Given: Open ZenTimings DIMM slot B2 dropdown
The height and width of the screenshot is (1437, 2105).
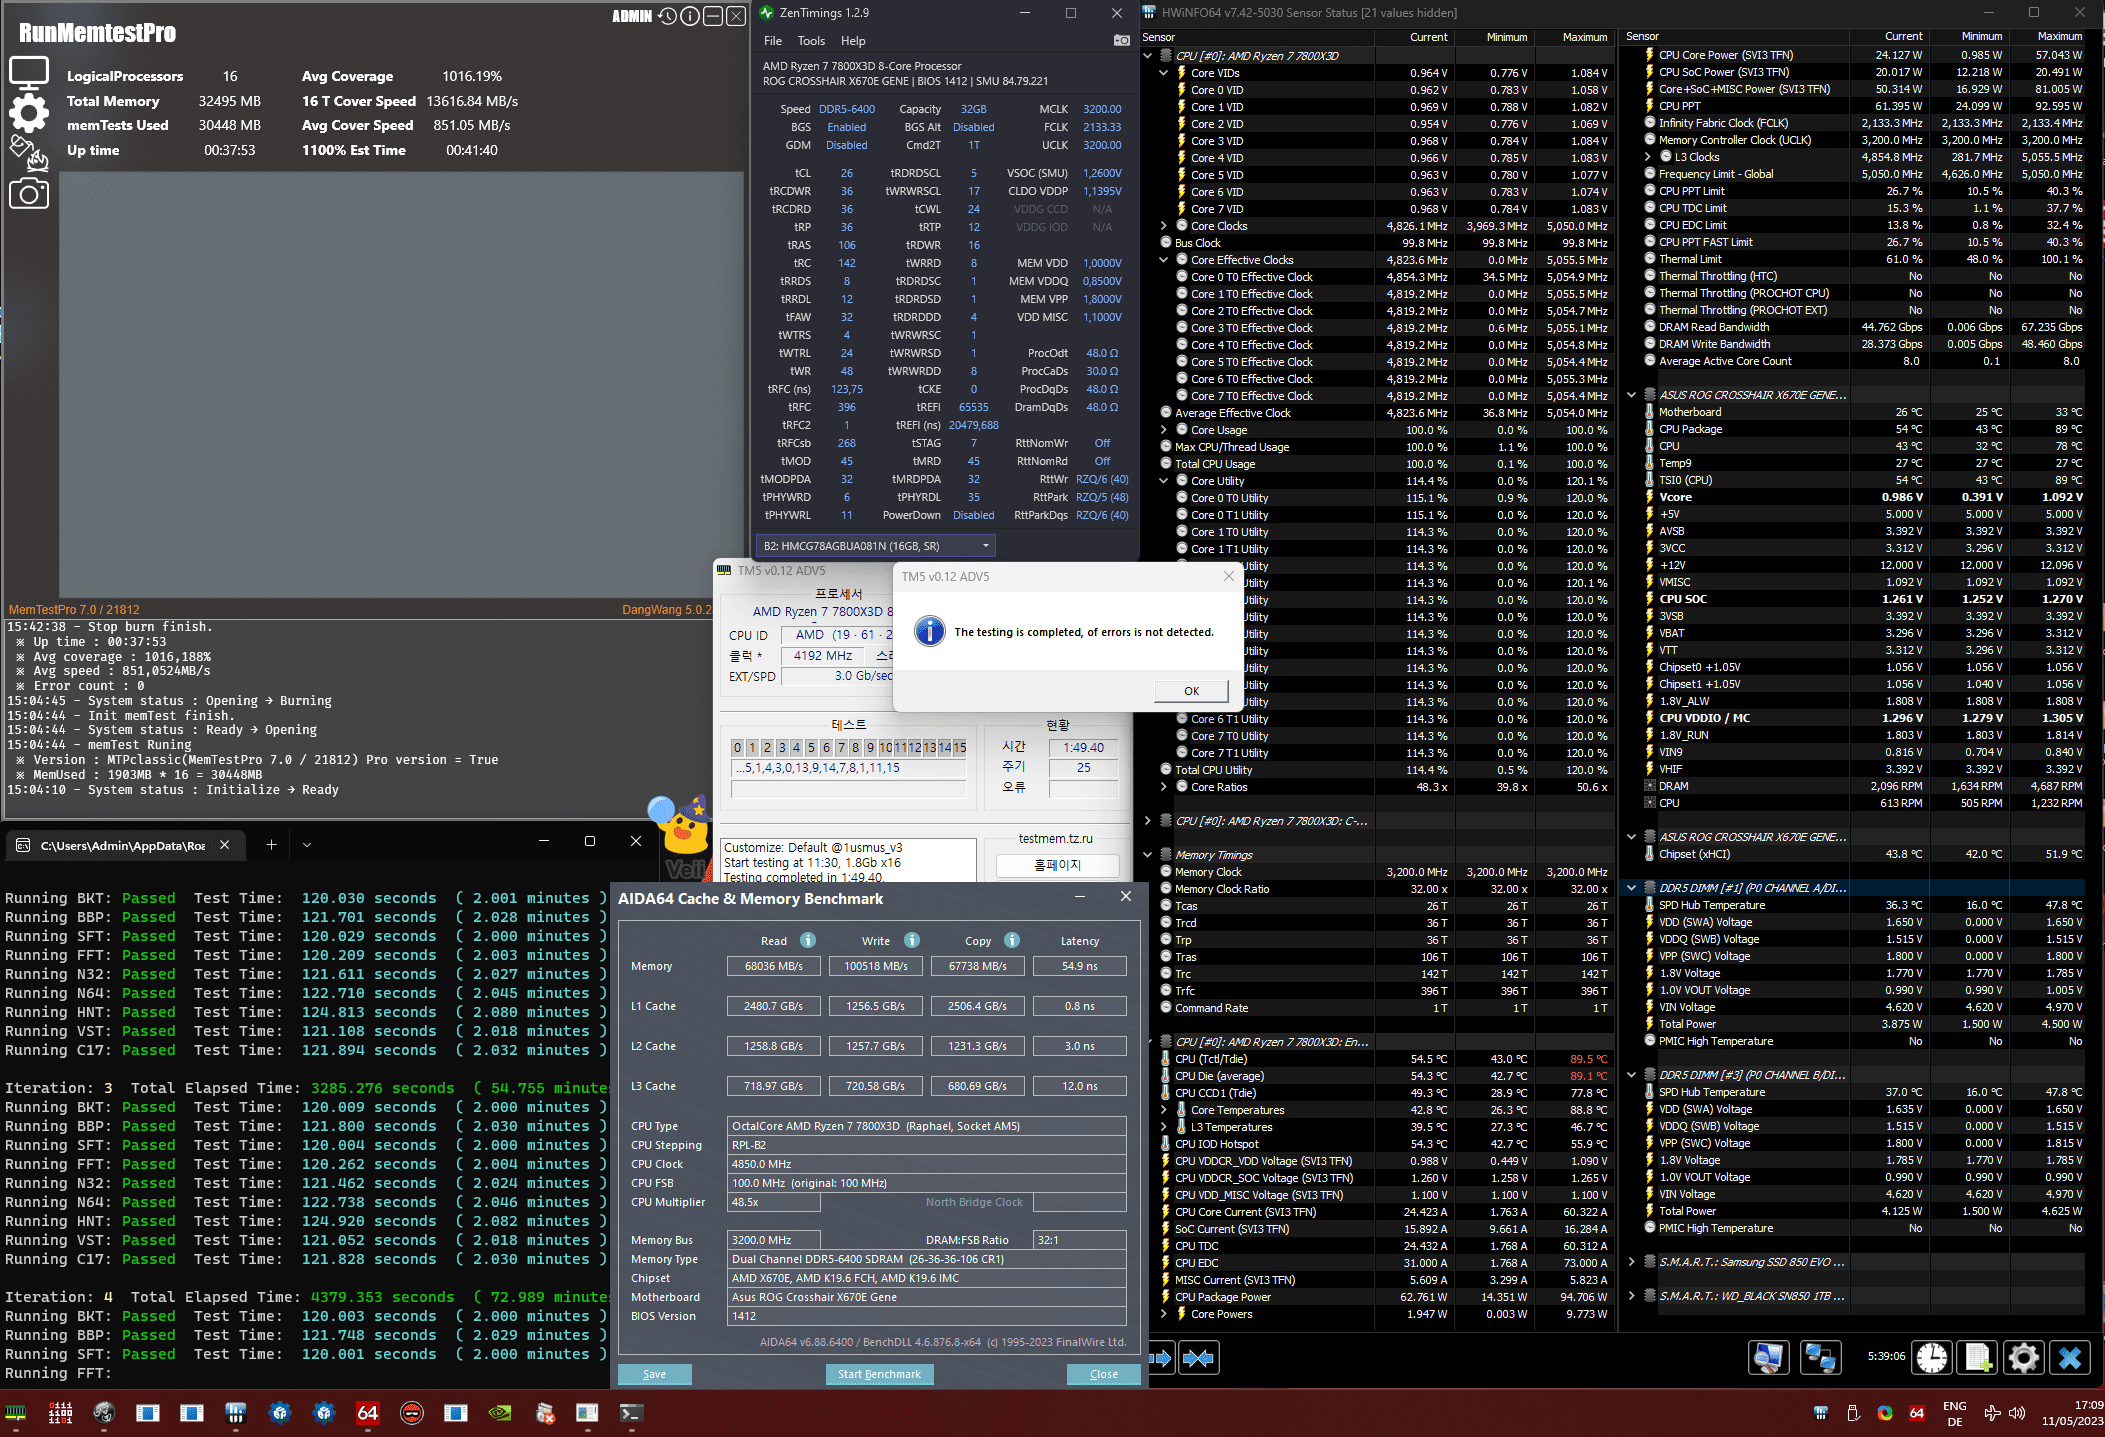Looking at the screenshot, I should click(x=876, y=546).
